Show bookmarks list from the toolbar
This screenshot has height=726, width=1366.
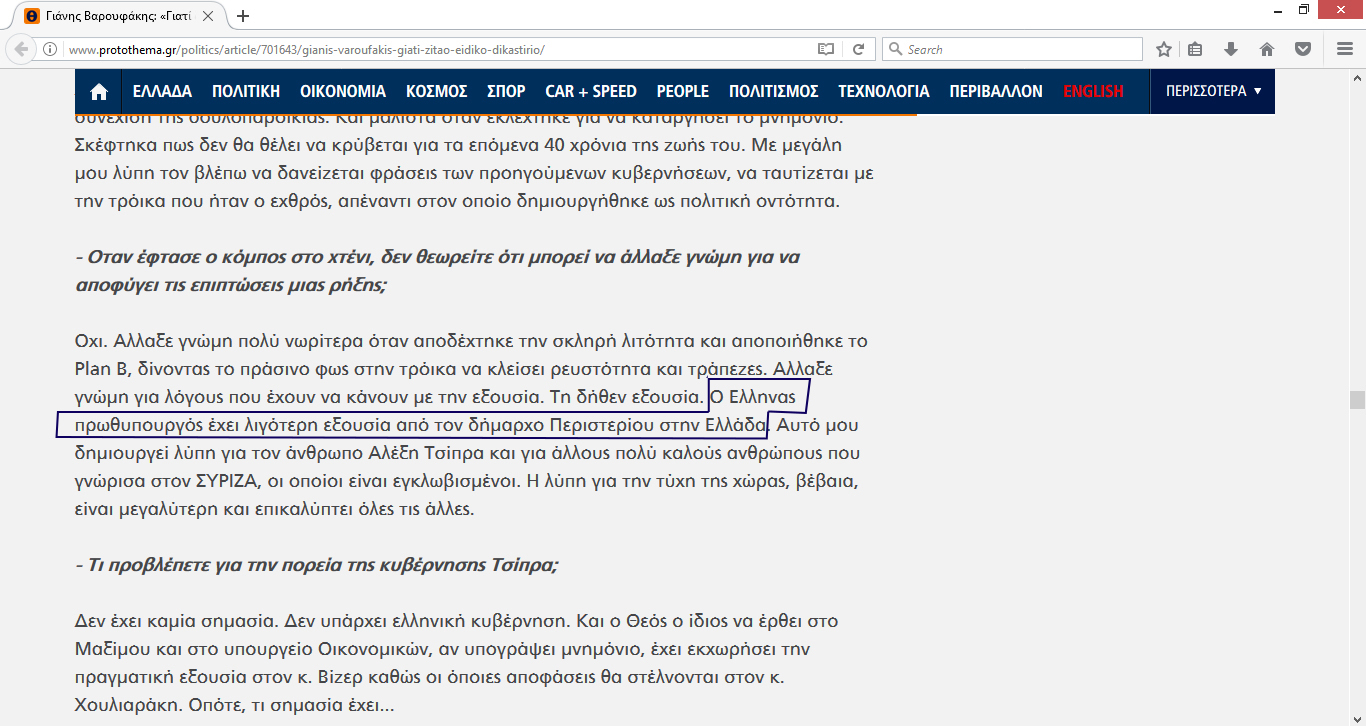1196,49
